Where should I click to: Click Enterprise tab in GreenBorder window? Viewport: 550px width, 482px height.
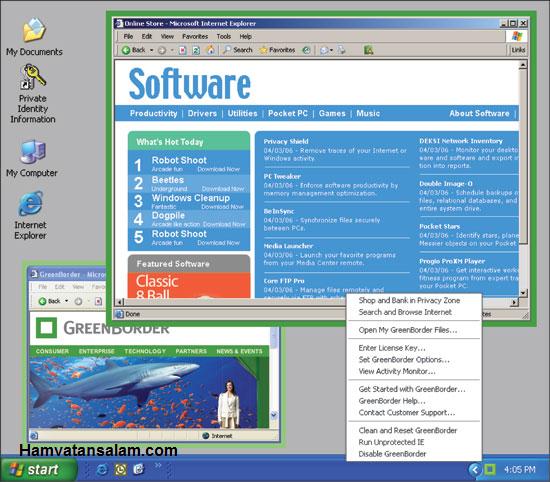point(96,351)
